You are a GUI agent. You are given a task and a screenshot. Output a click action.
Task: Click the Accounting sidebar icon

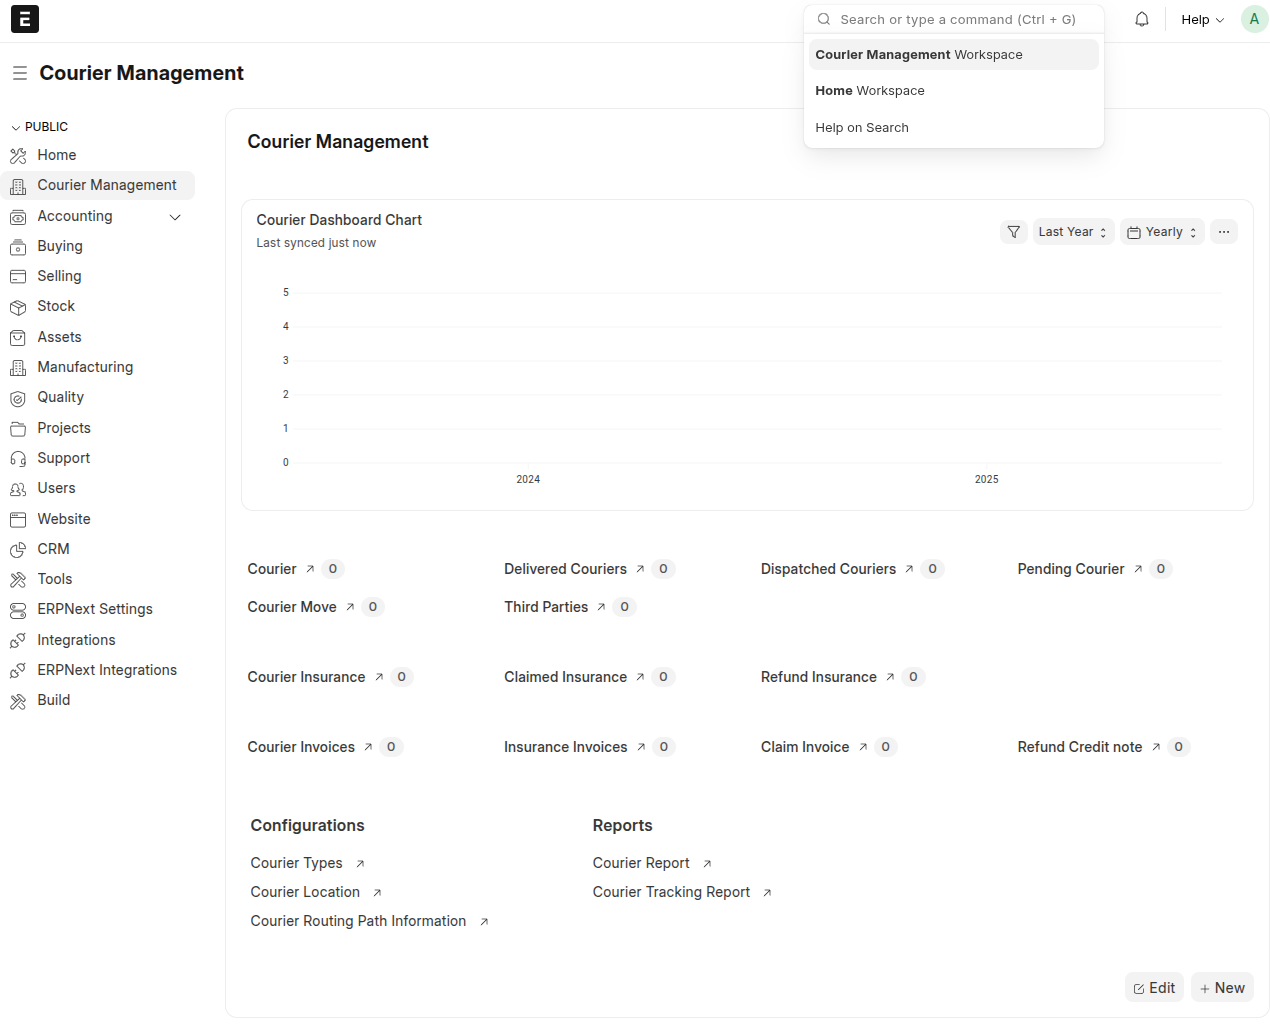[18, 217]
